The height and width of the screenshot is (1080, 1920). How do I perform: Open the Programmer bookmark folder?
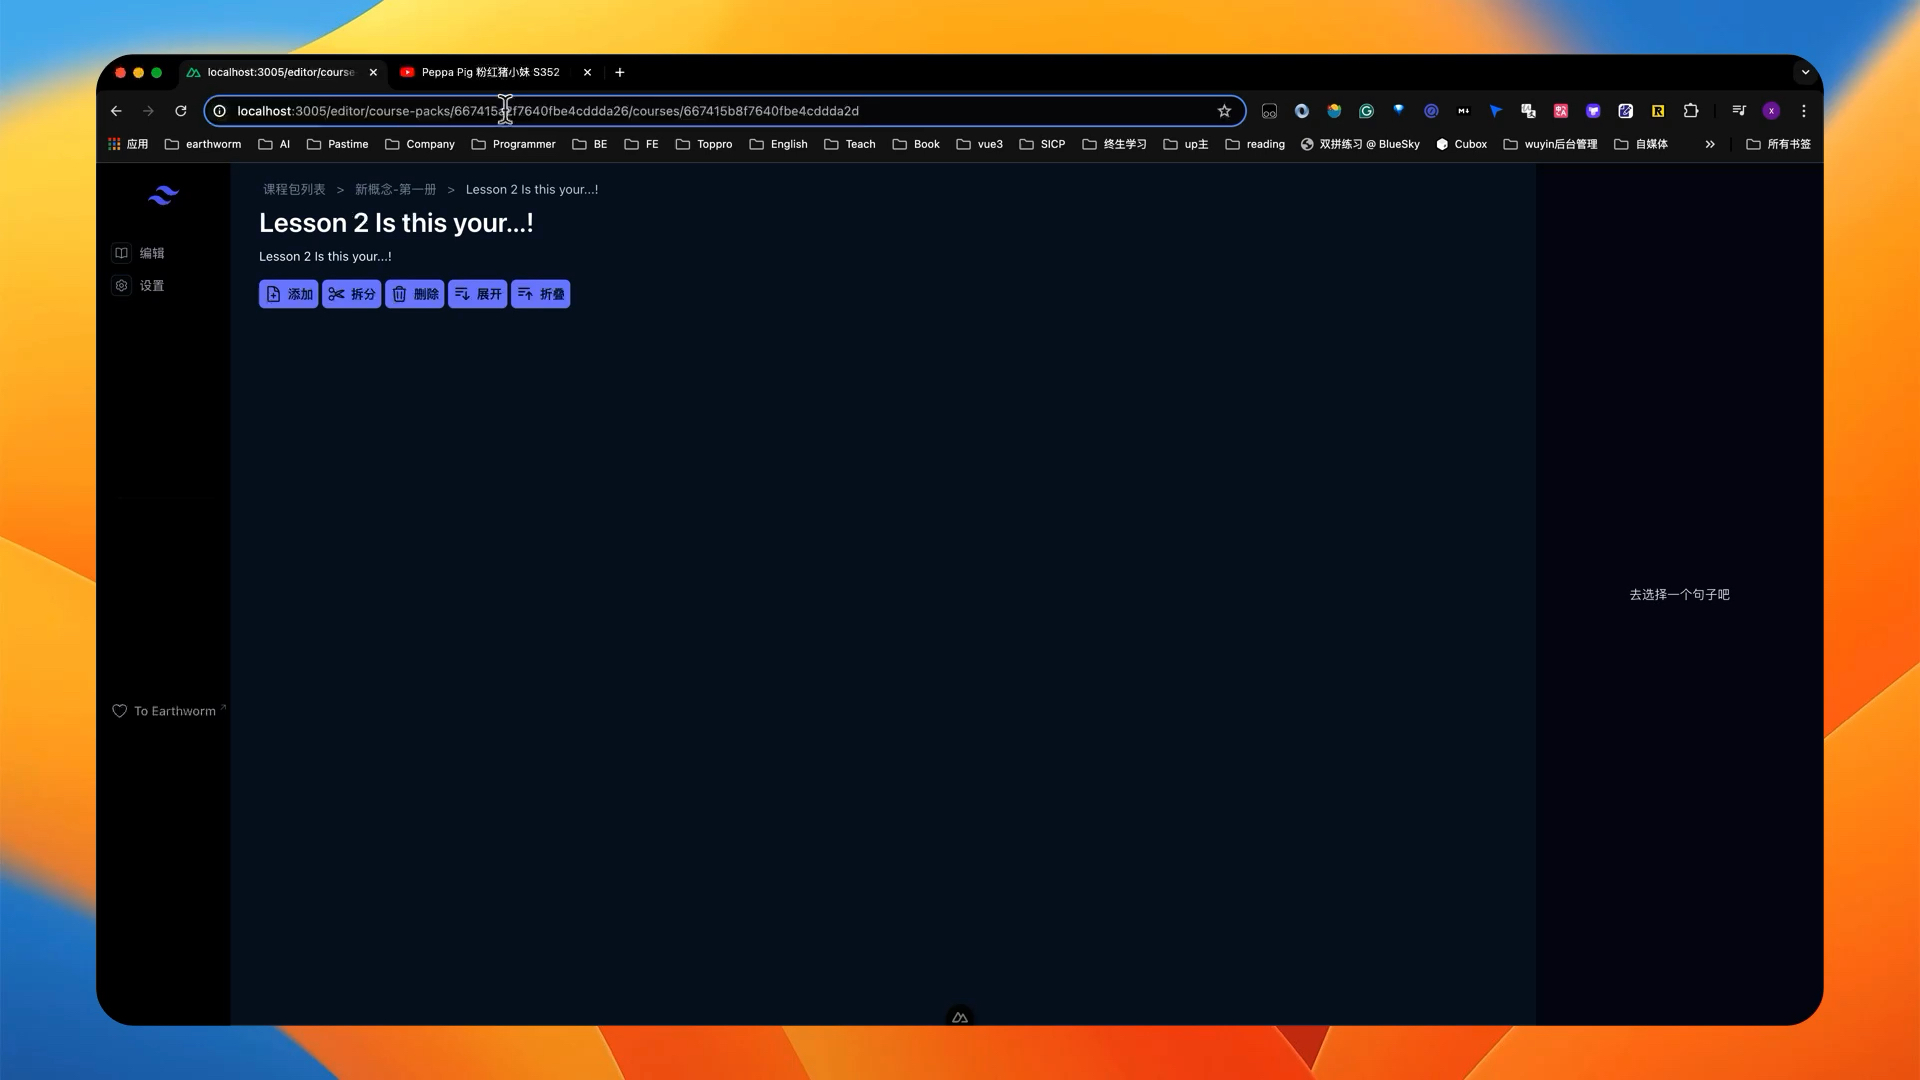tap(513, 144)
